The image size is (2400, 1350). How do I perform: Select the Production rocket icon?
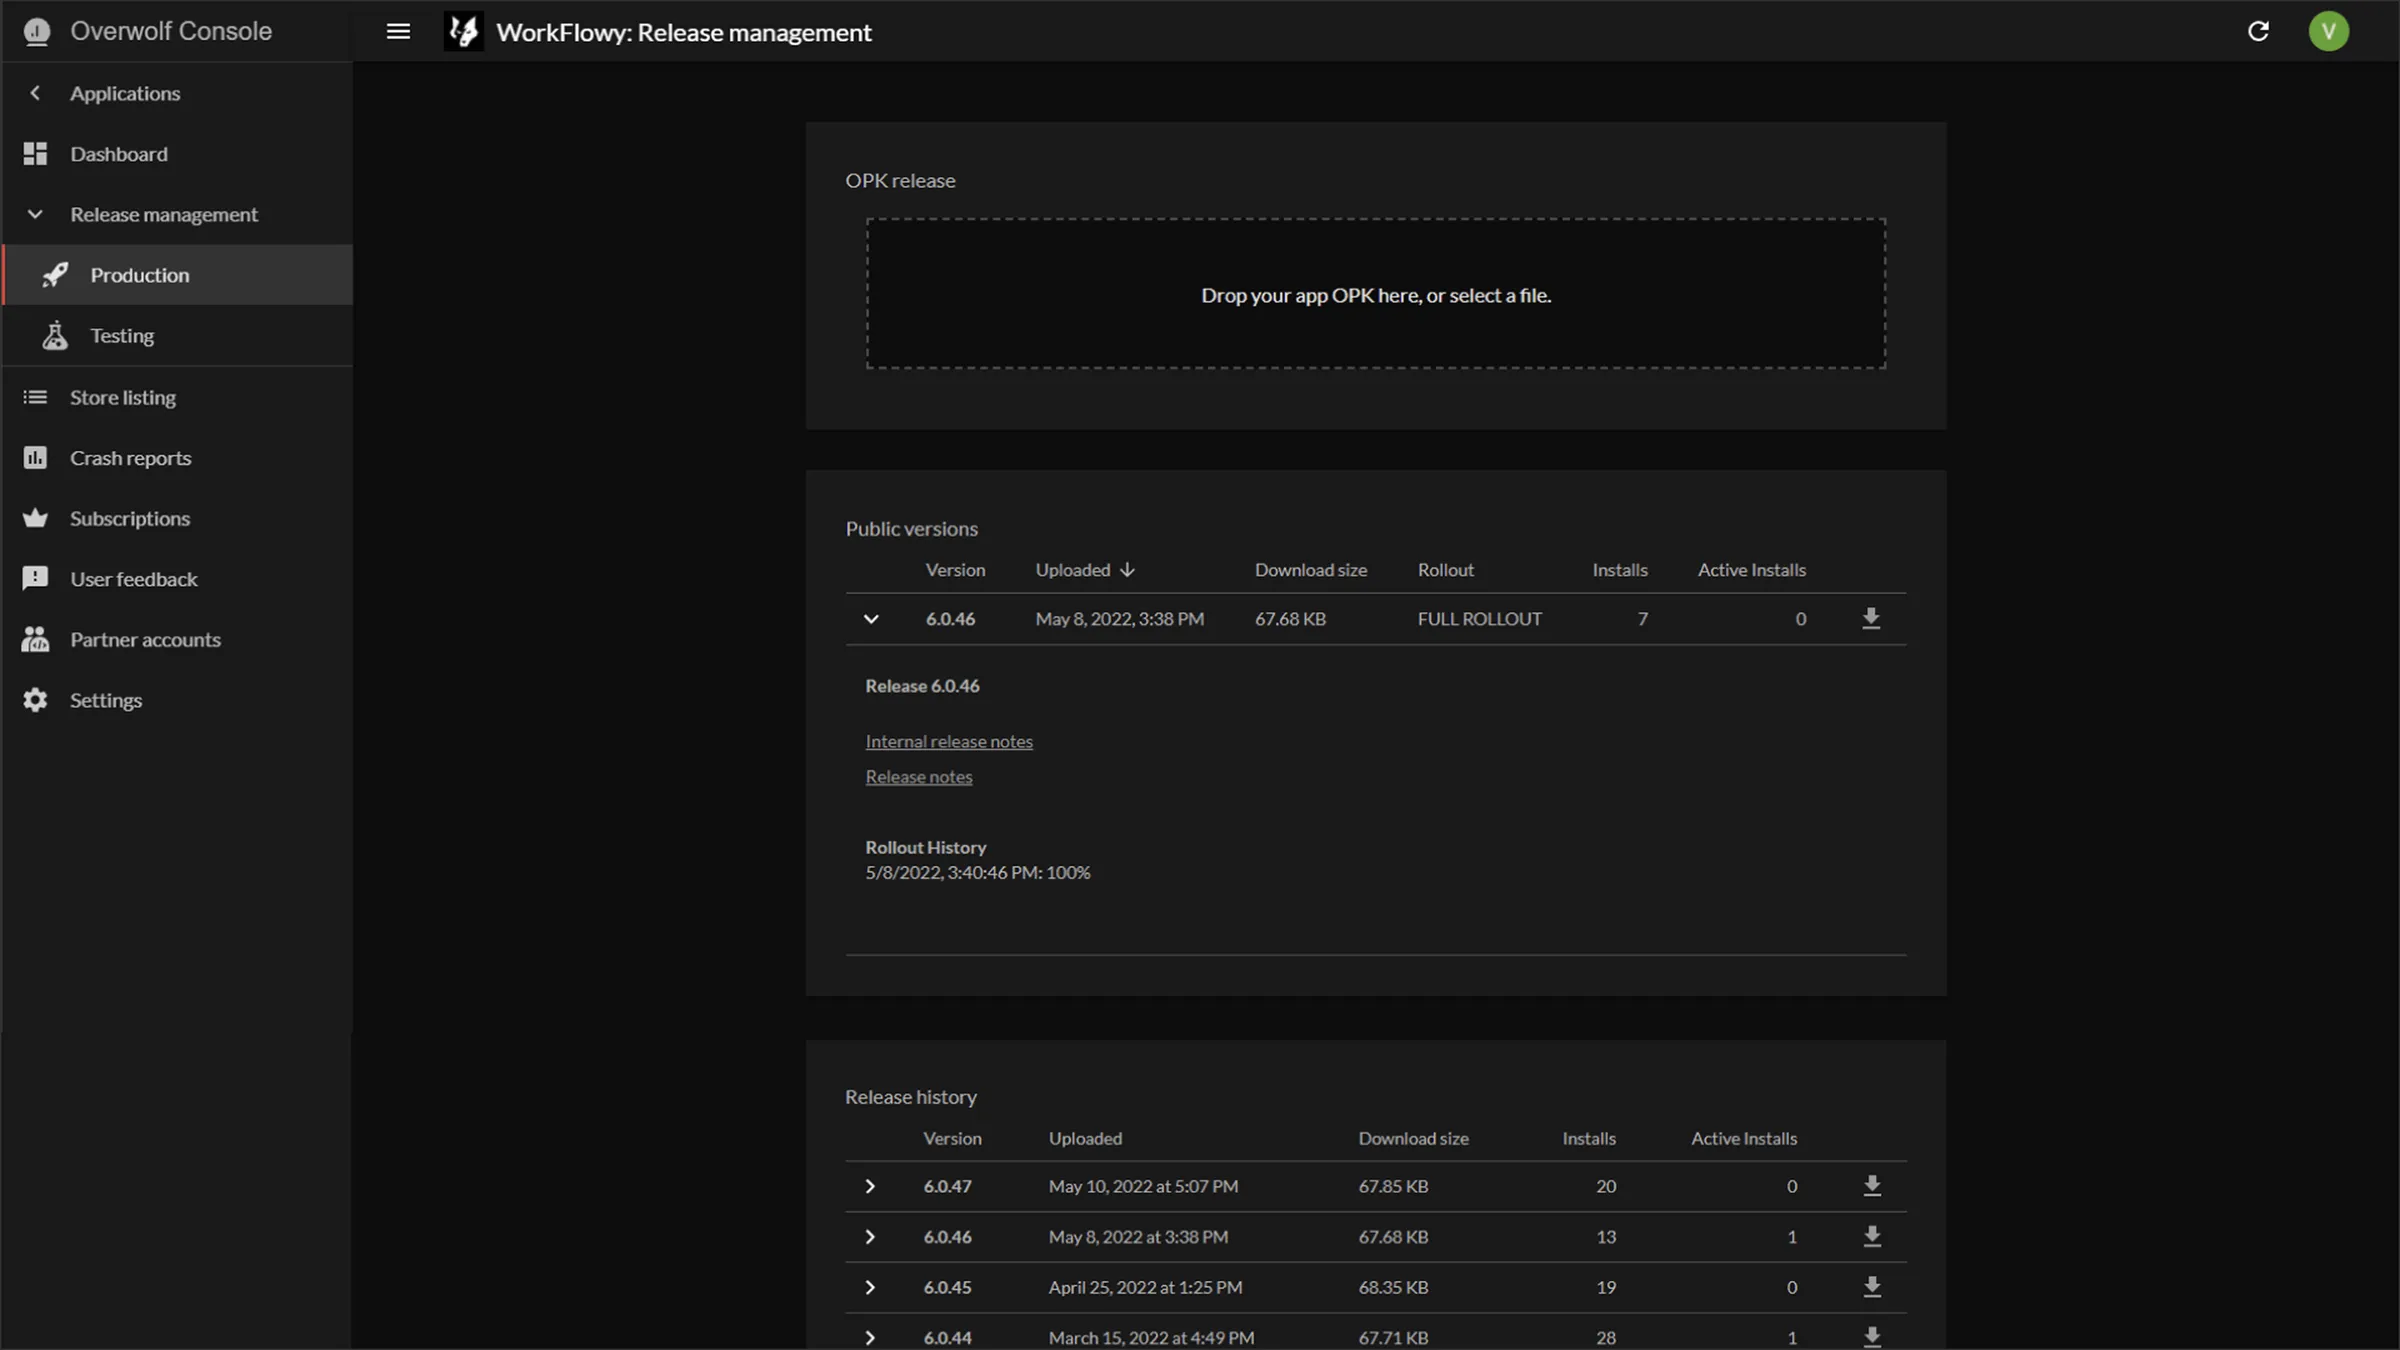tap(55, 274)
